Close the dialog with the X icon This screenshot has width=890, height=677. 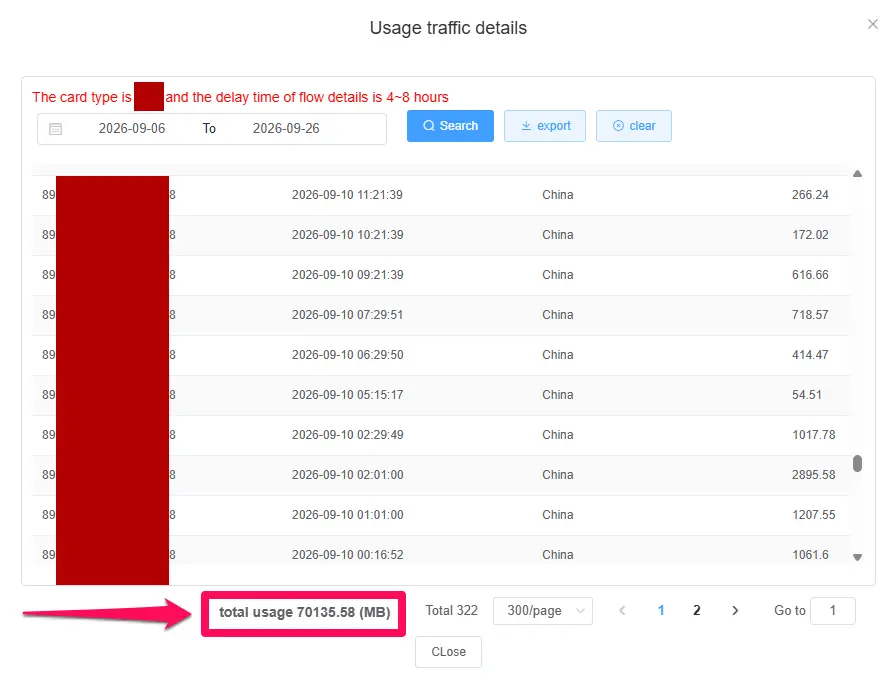coord(872,24)
